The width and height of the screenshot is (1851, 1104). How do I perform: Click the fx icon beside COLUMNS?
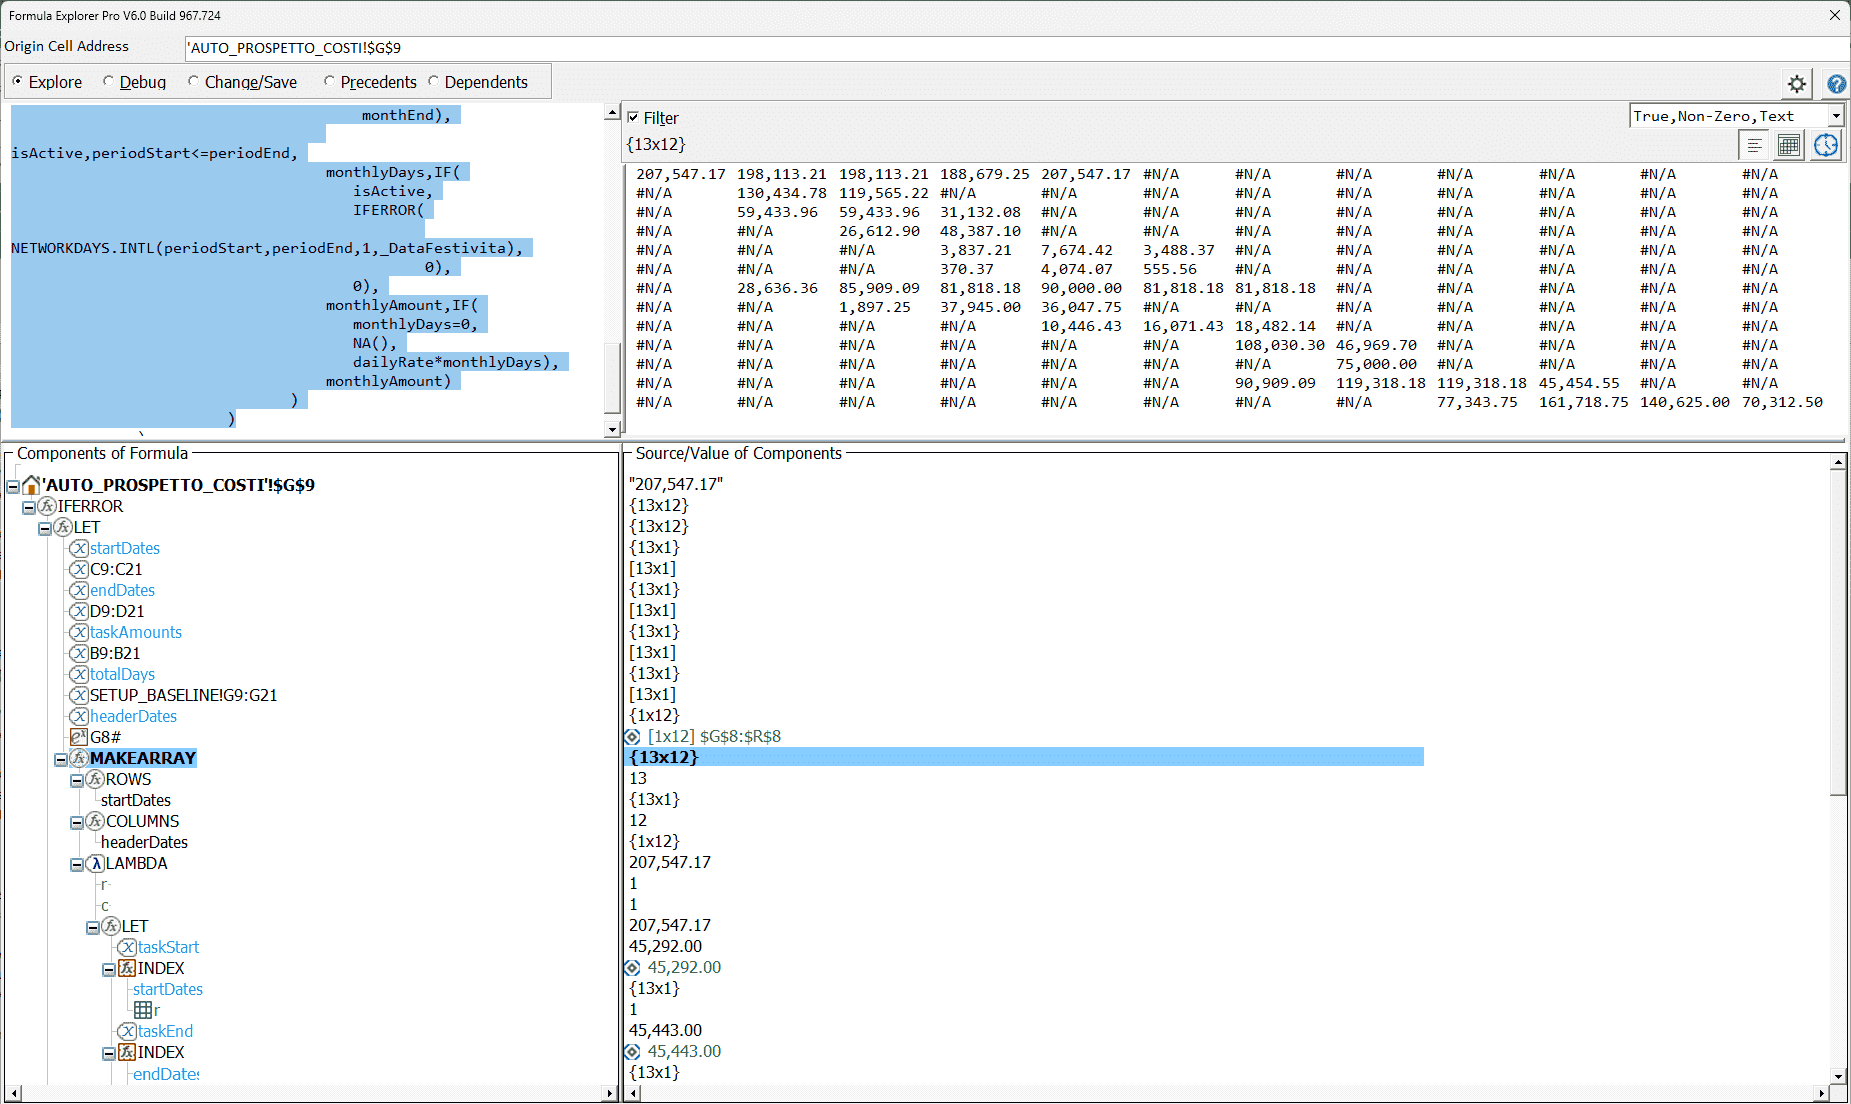click(95, 821)
